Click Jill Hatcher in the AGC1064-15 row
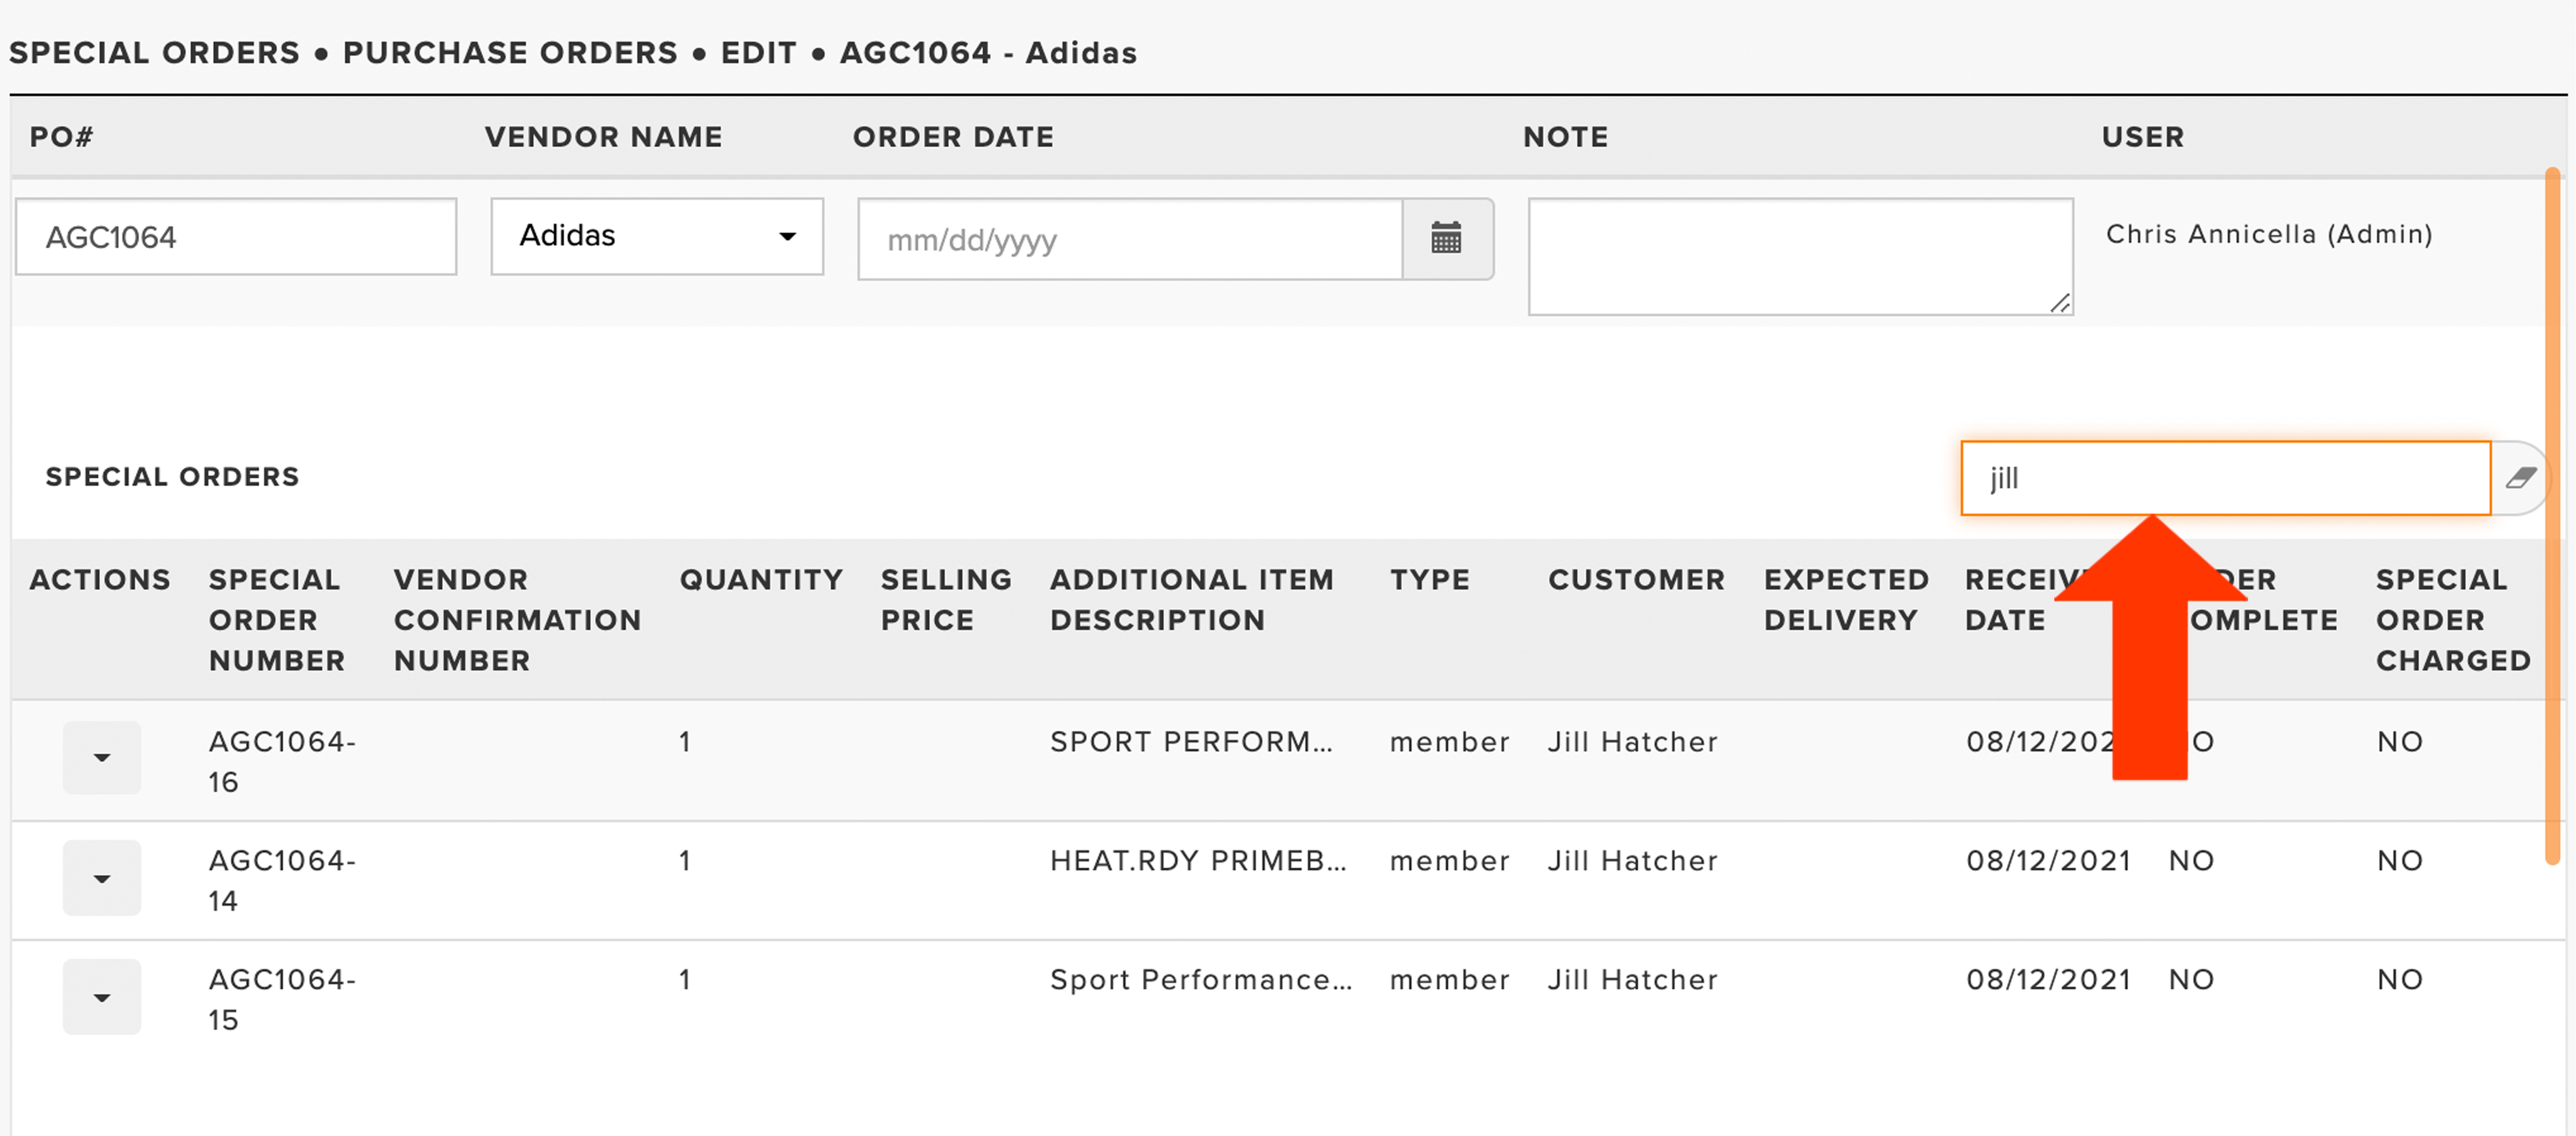The image size is (2576, 1136). click(x=1633, y=980)
